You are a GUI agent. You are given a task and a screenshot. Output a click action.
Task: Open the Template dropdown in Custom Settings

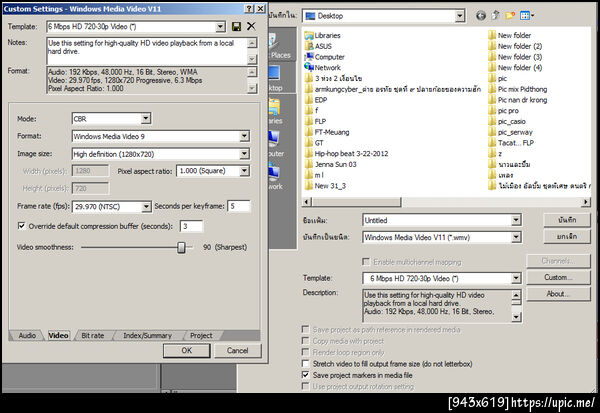click(220, 26)
